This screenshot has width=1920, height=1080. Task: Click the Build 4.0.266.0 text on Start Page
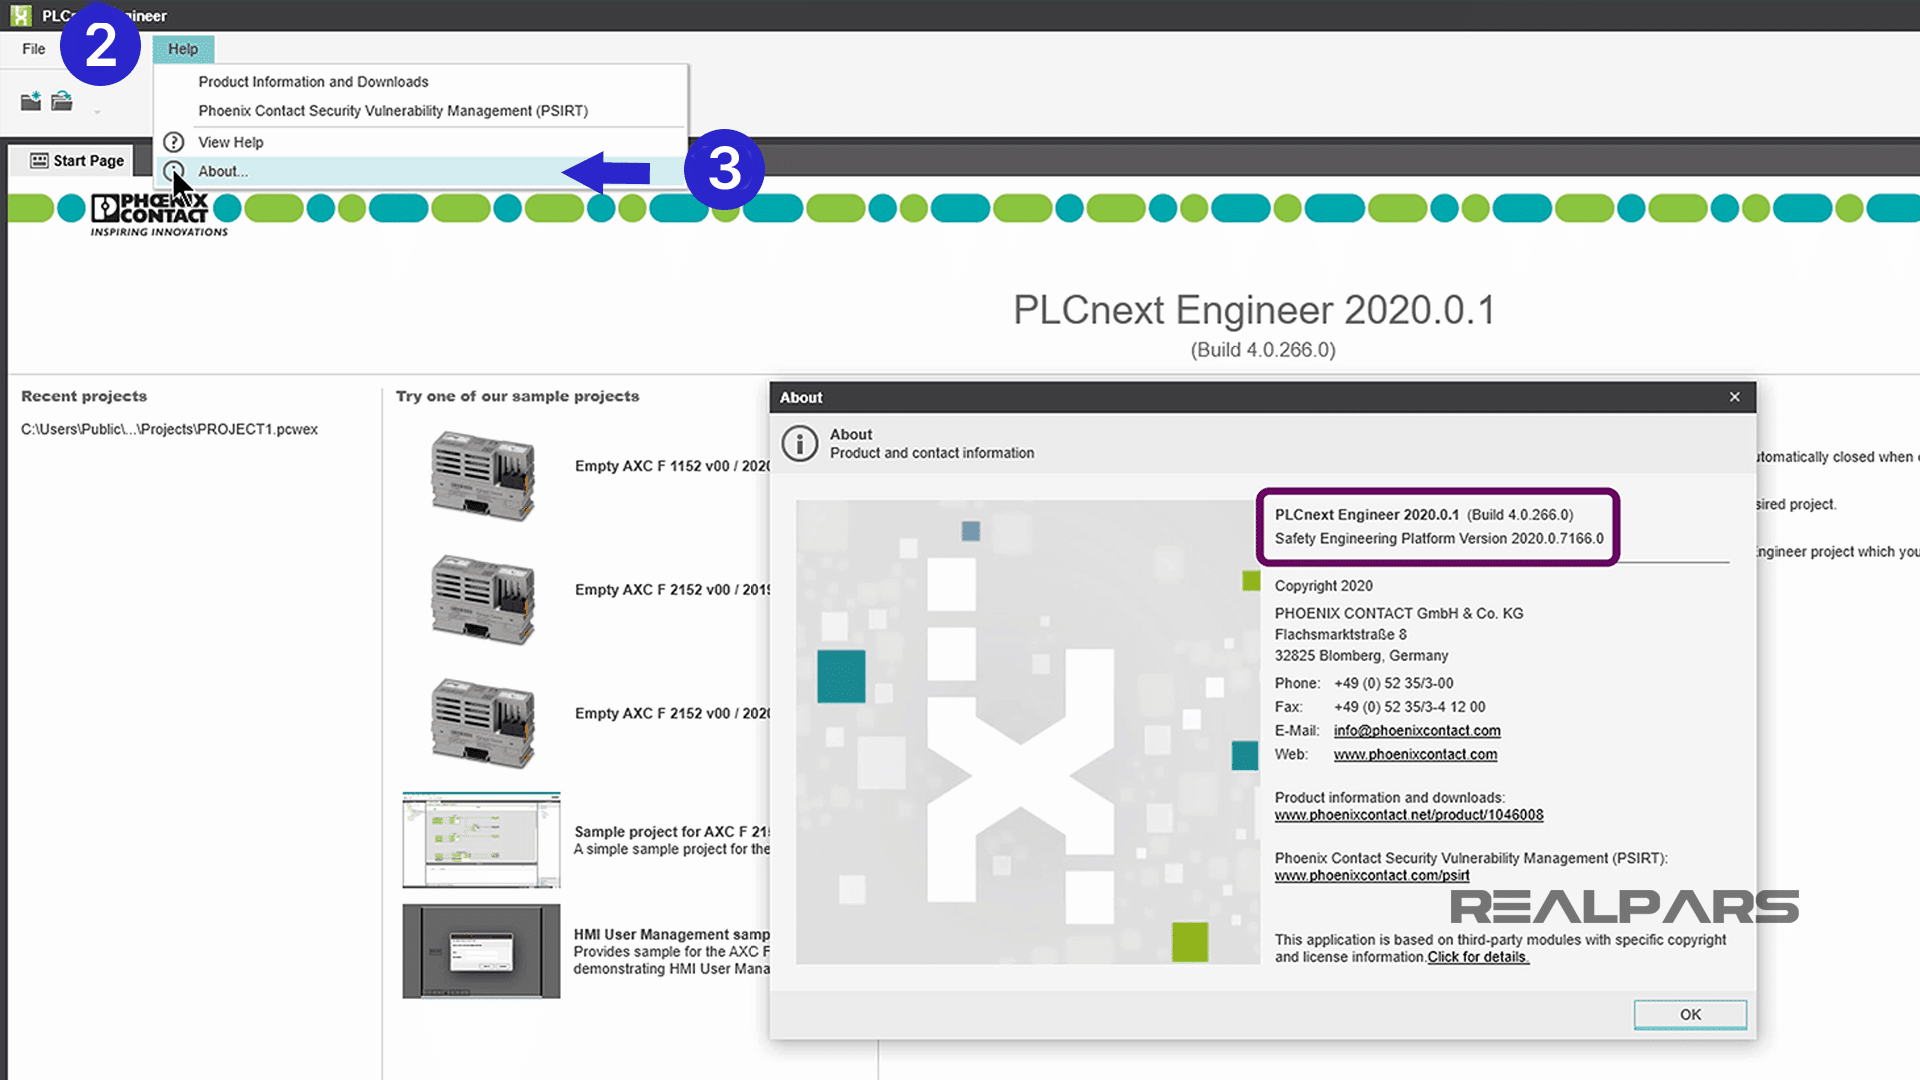[x=1263, y=350]
